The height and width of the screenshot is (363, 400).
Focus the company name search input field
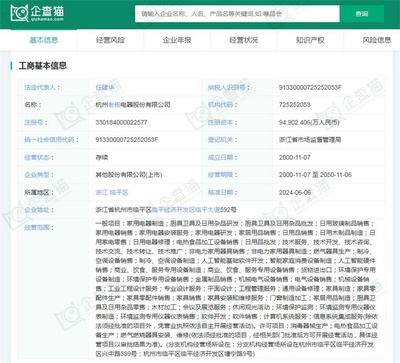tap(237, 14)
